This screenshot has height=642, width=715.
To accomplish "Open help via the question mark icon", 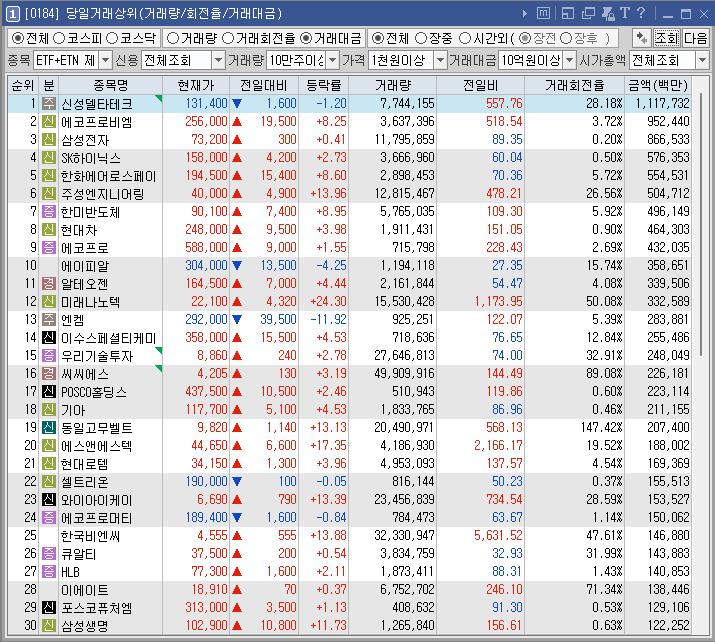I will click(x=641, y=13).
